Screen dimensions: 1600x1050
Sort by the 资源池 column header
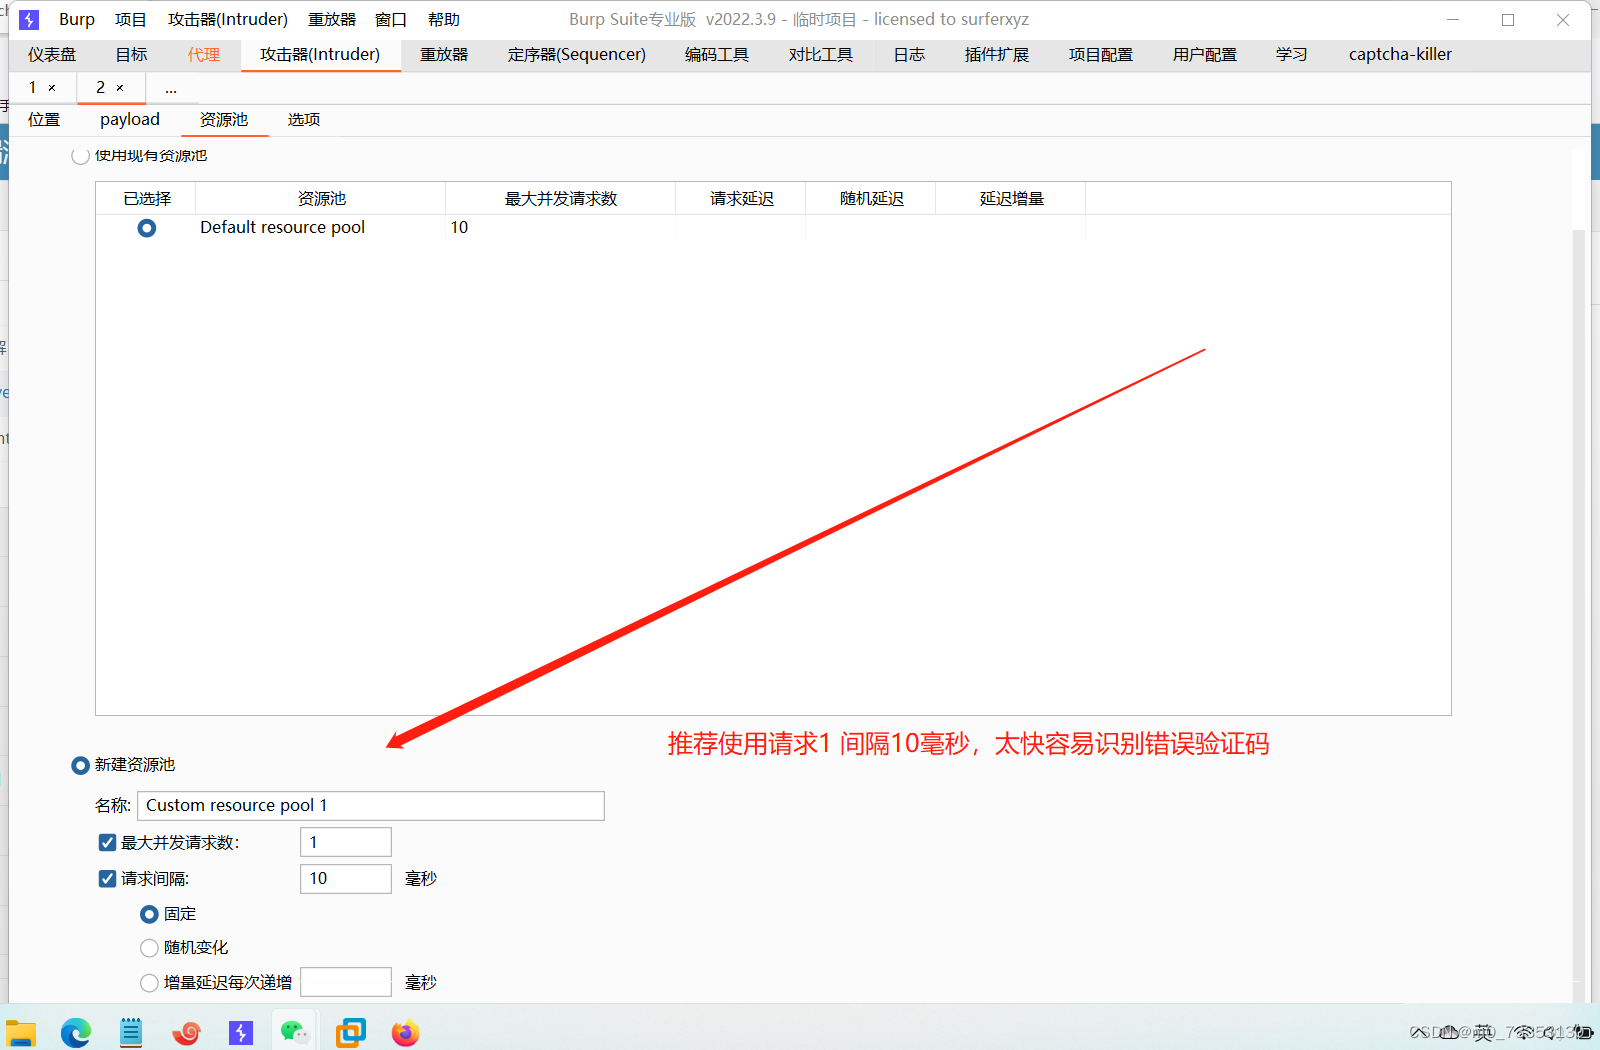coord(322,199)
